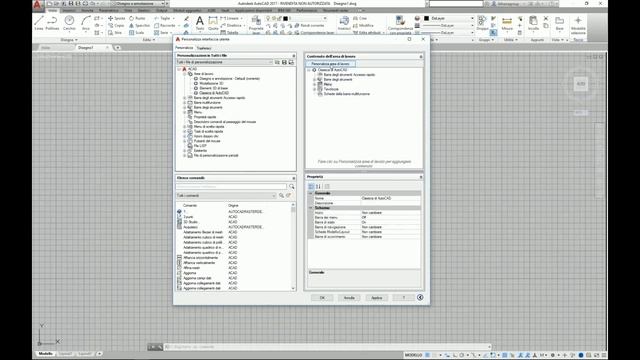Click the Gruppo icon in the ribbon
The height and width of the screenshot is (360, 640).
click(x=482, y=23)
